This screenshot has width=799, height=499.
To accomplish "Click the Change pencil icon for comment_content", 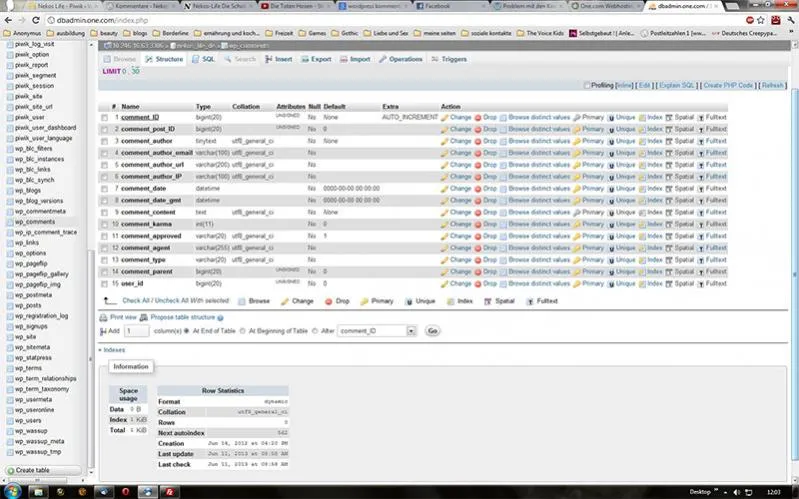I will point(444,213).
